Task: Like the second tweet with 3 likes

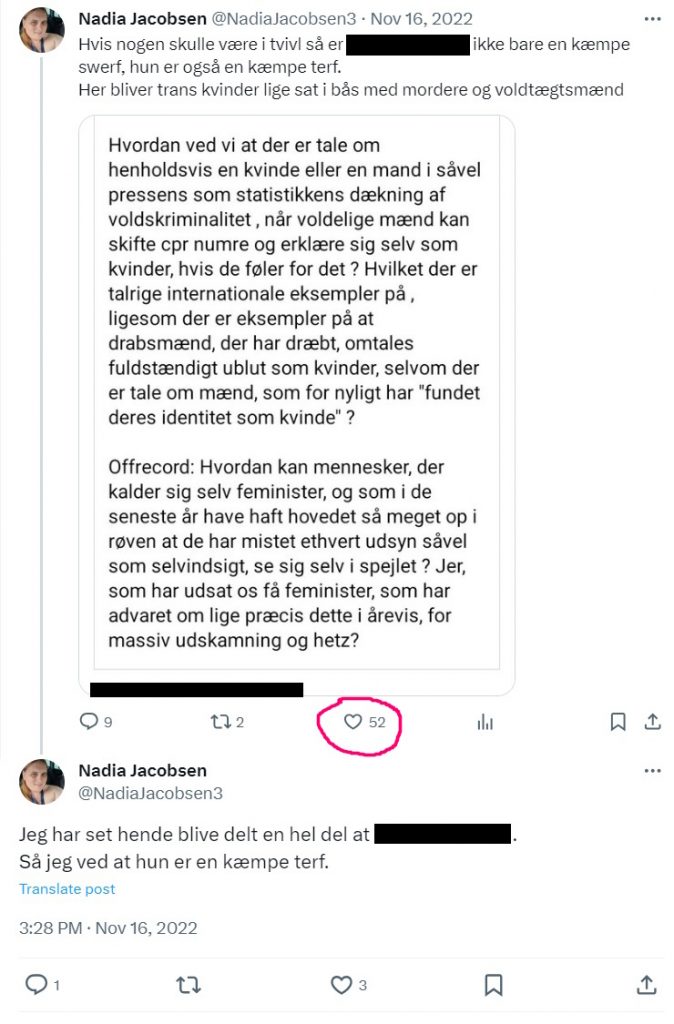Action: 341,984
